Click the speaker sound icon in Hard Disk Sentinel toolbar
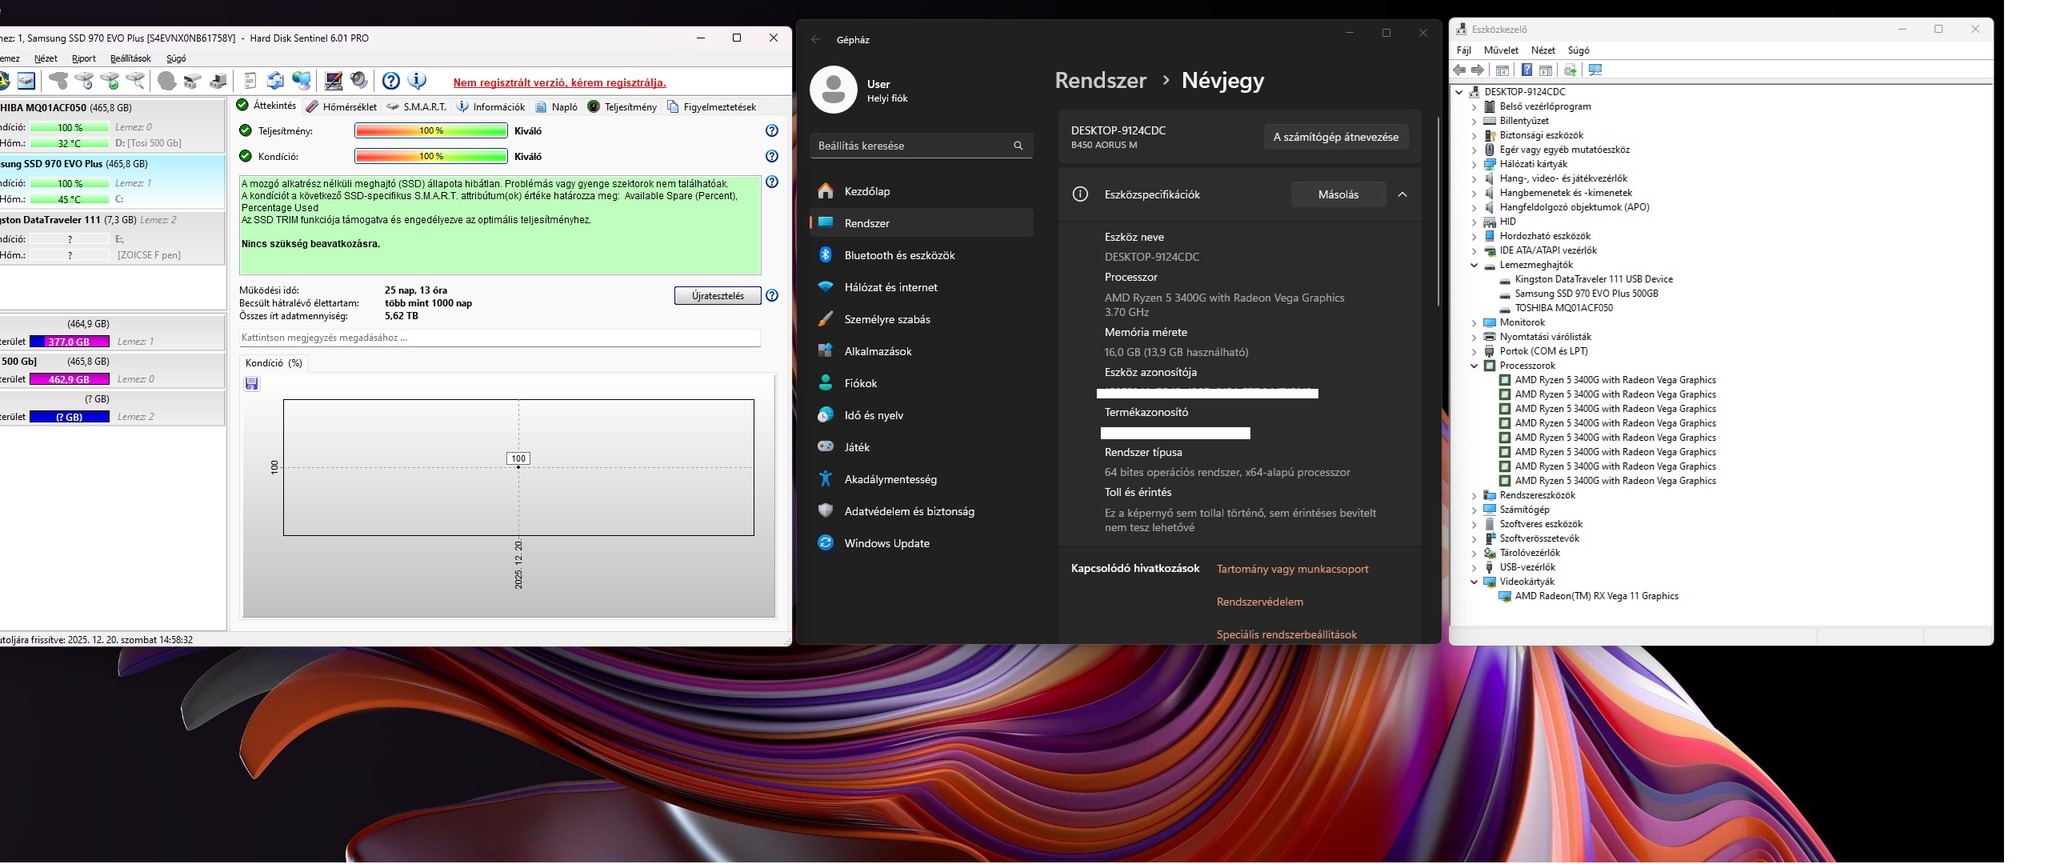The height and width of the screenshot is (864, 2048). point(359,81)
